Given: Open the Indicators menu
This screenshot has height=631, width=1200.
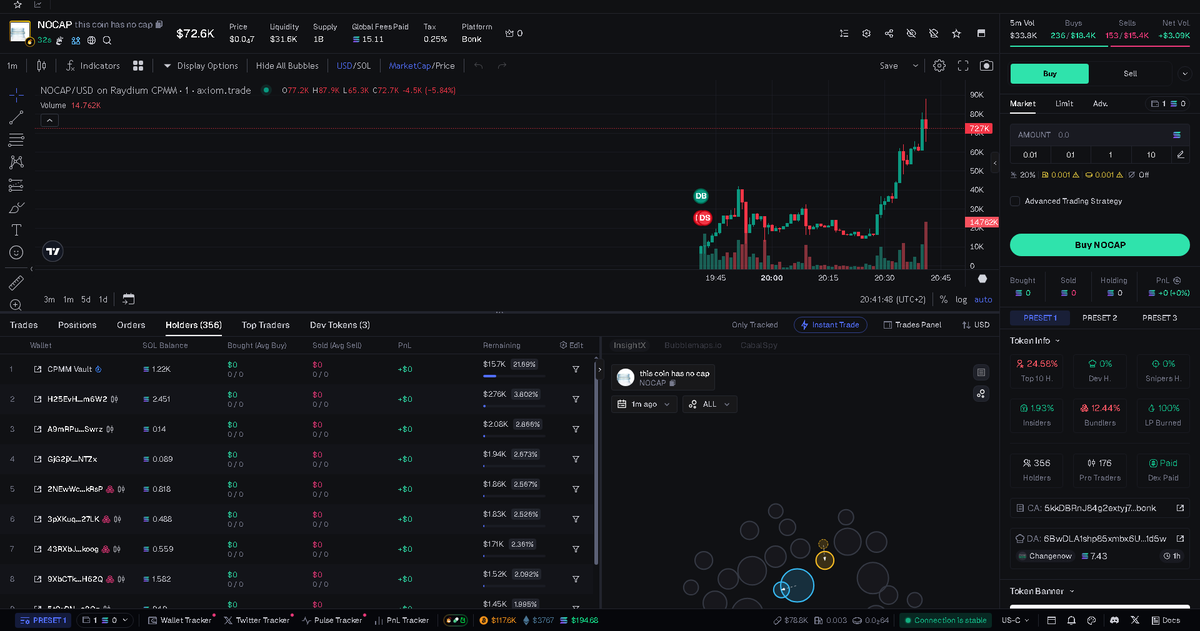Looking at the screenshot, I should [x=92, y=66].
